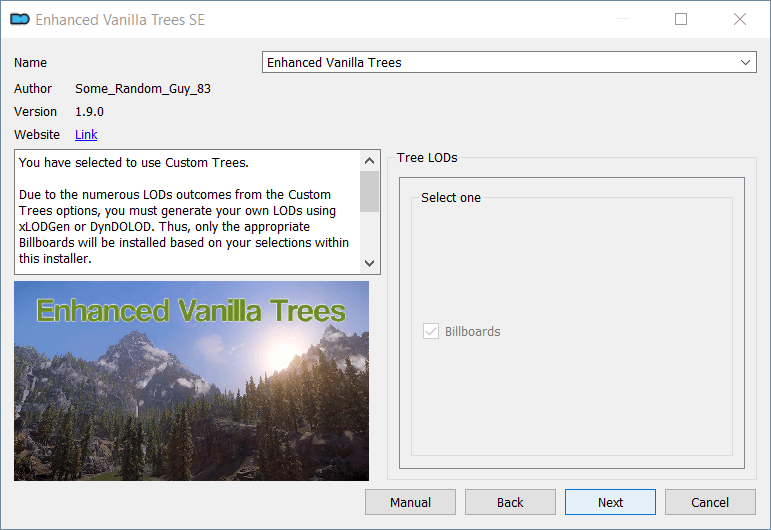Viewport: 771px width, 530px height.
Task: Click the version number 1.9.0
Action: [x=89, y=112]
